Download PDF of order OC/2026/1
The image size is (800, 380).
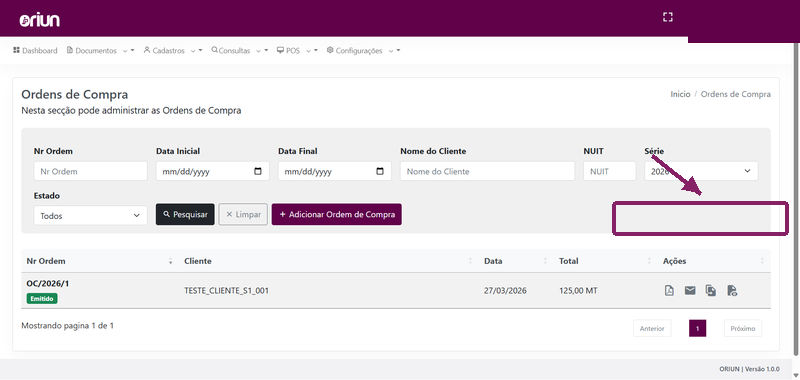coord(669,291)
